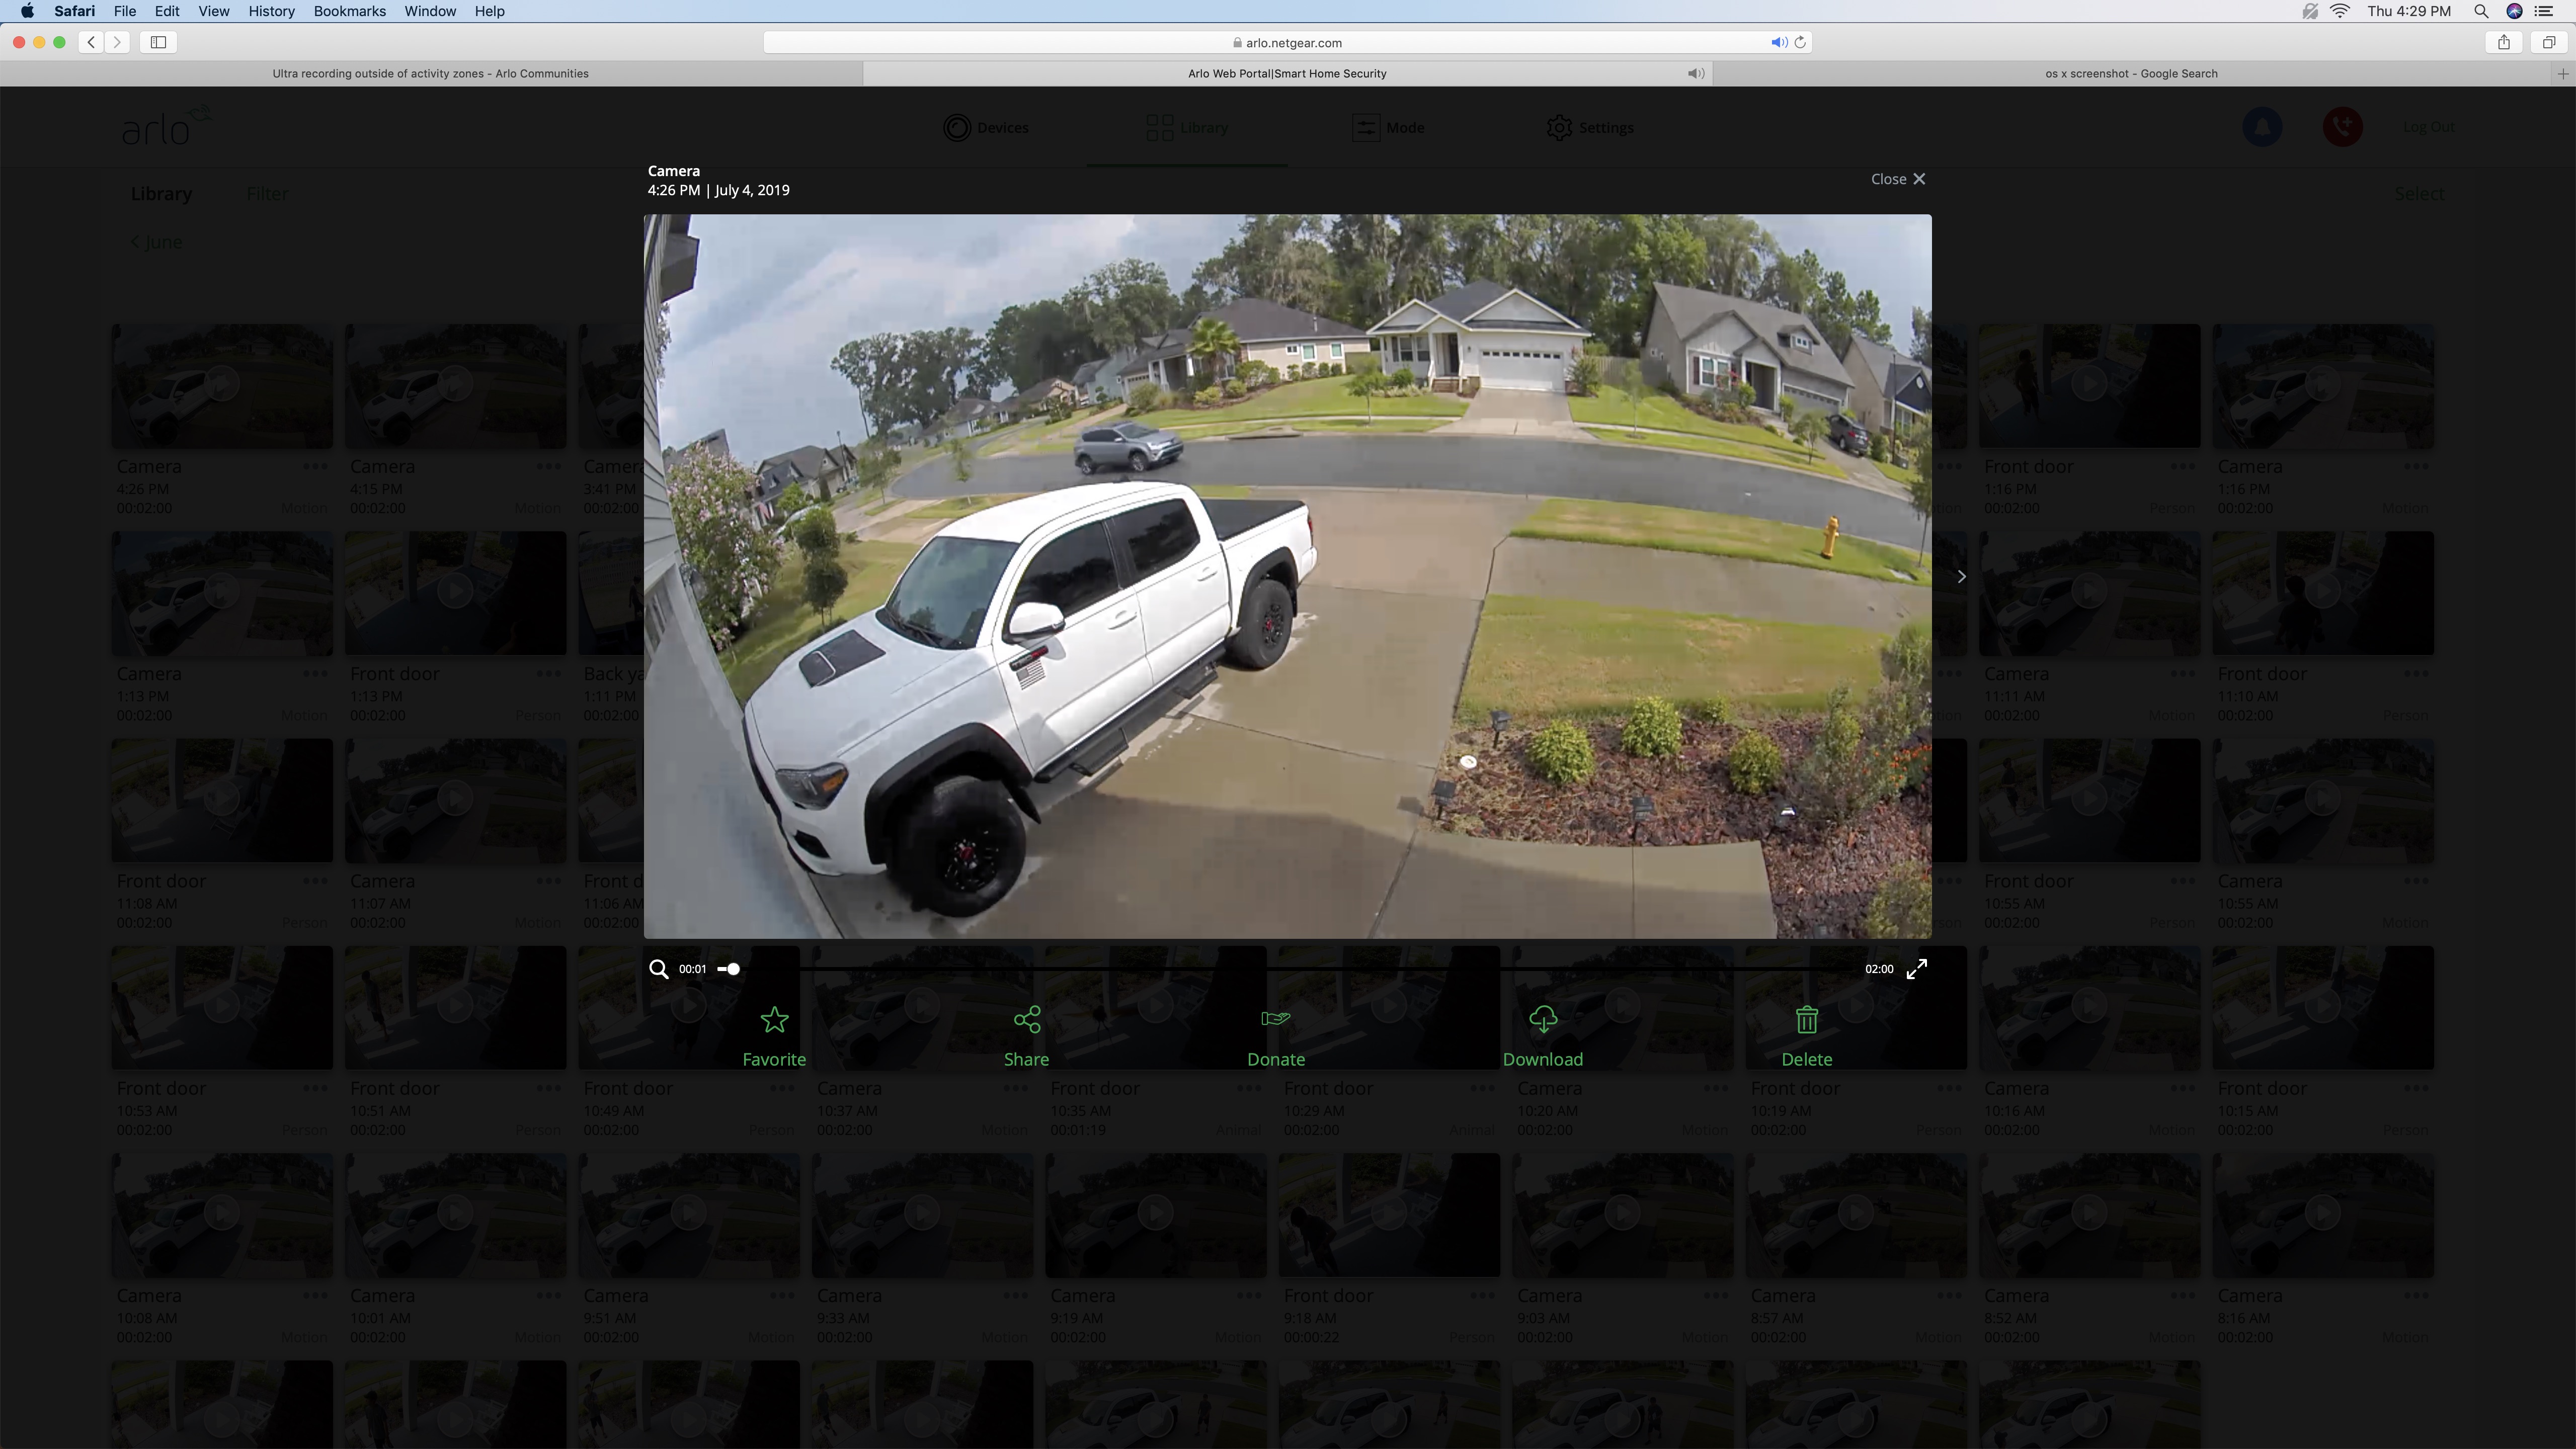Open options for Front door 11:10 AM clip
Screen dimensions: 2576x1449
[x=2416, y=673]
